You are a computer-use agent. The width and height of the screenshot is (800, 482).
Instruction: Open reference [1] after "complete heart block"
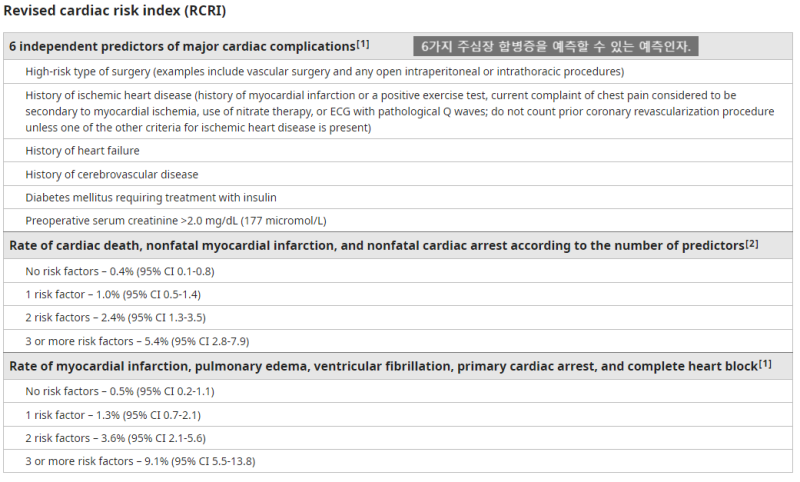(765, 365)
